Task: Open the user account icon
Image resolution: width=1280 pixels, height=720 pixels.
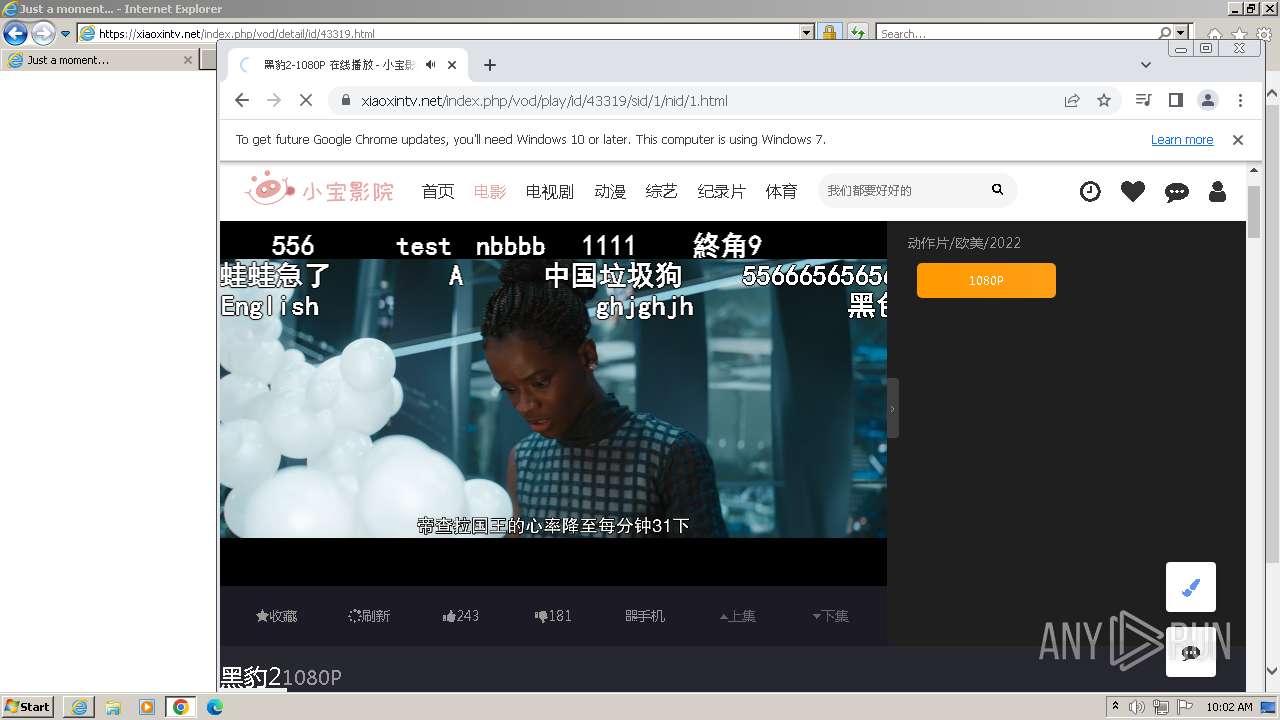Action: click(1217, 191)
